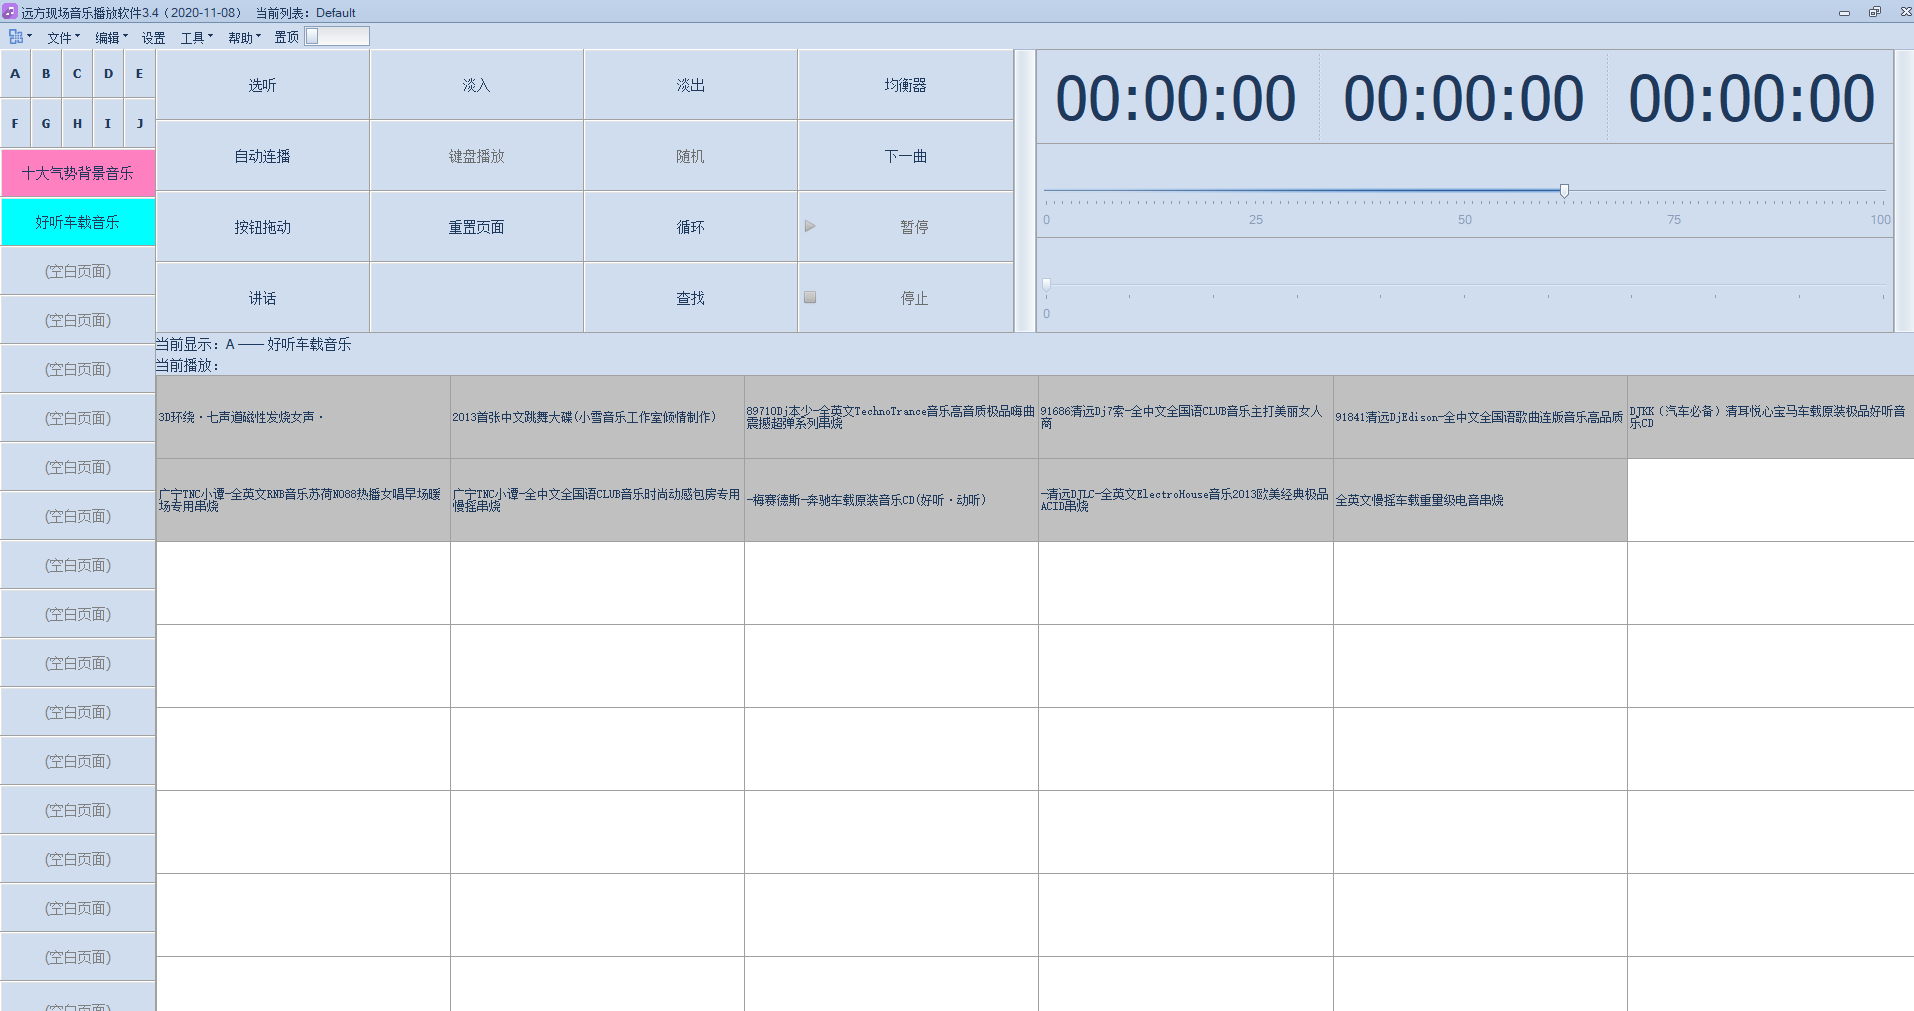Click the 讲话 talk button
The height and width of the screenshot is (1011, 1914).
[263, 298]
